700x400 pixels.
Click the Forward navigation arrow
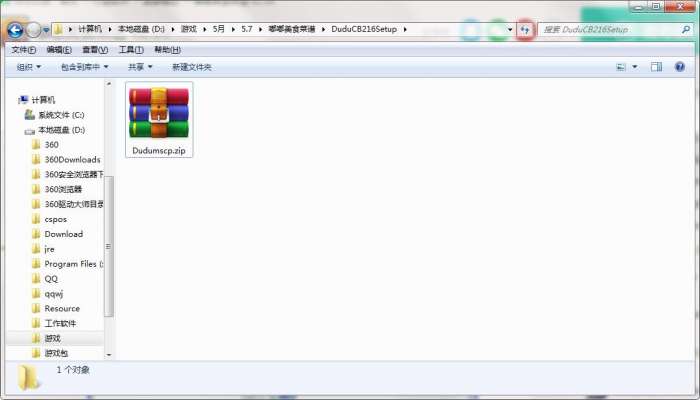coord(33,30)
